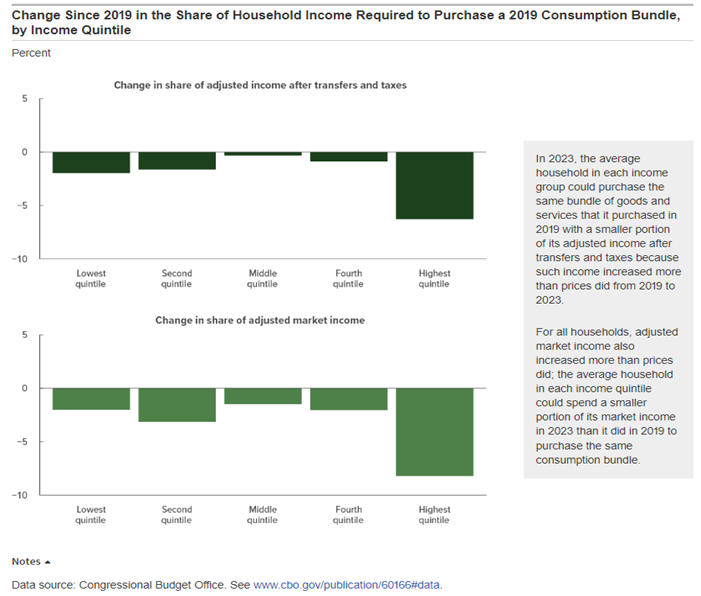Select the Middle quintile bar in the top chart
Screen dimensions: 701x596
262,154
